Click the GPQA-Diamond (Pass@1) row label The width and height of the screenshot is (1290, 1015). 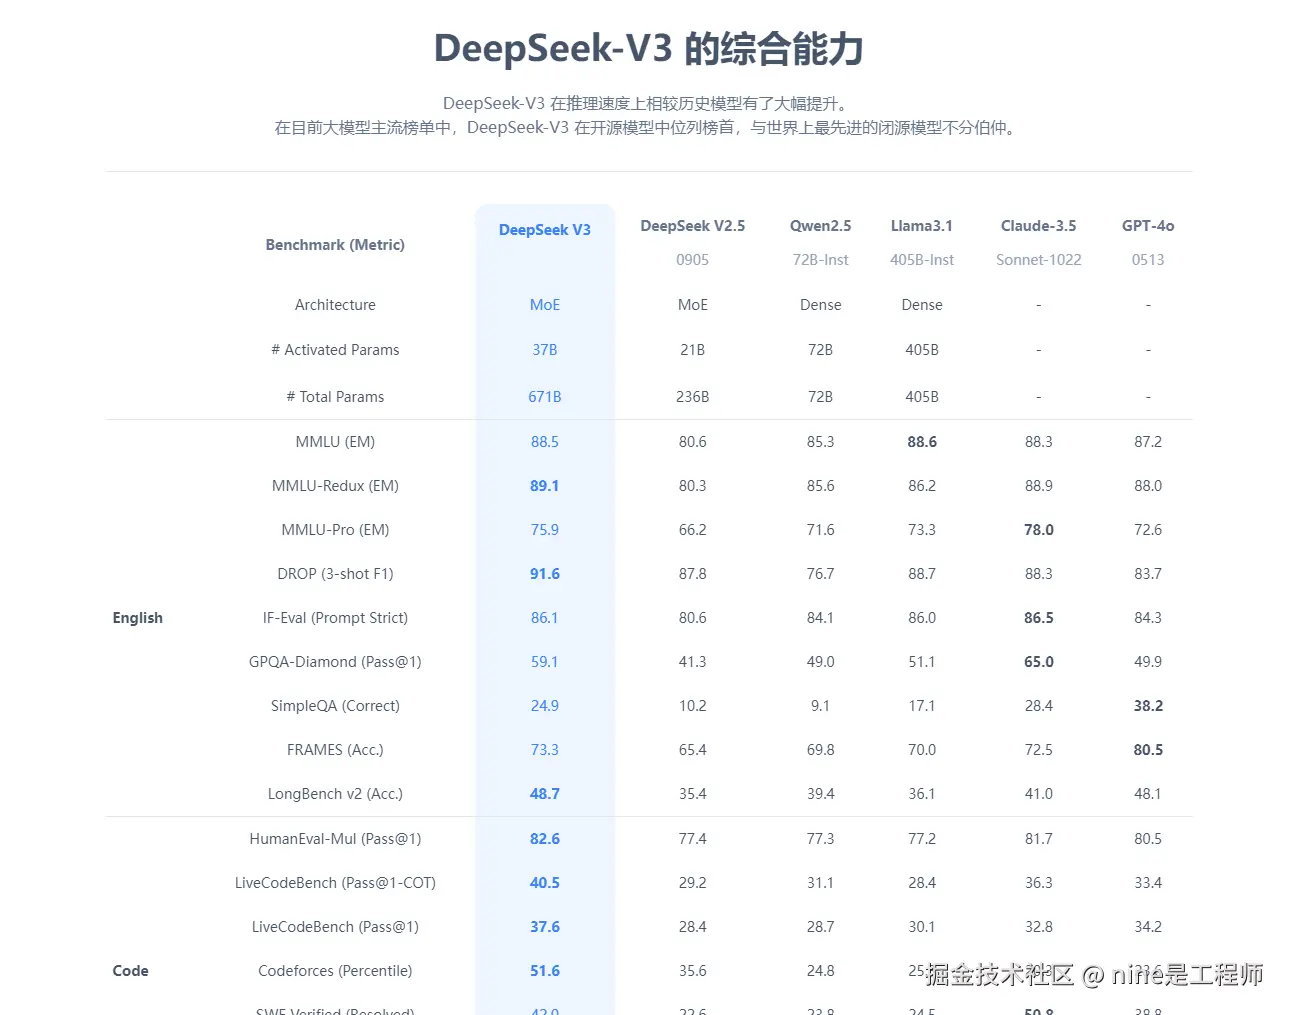click(x=334, y=661)
